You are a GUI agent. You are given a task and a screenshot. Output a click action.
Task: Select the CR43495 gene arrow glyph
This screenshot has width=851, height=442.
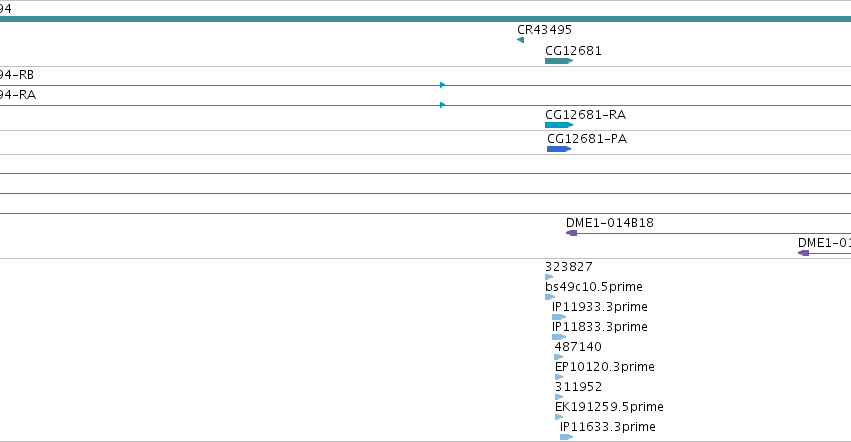520,40
